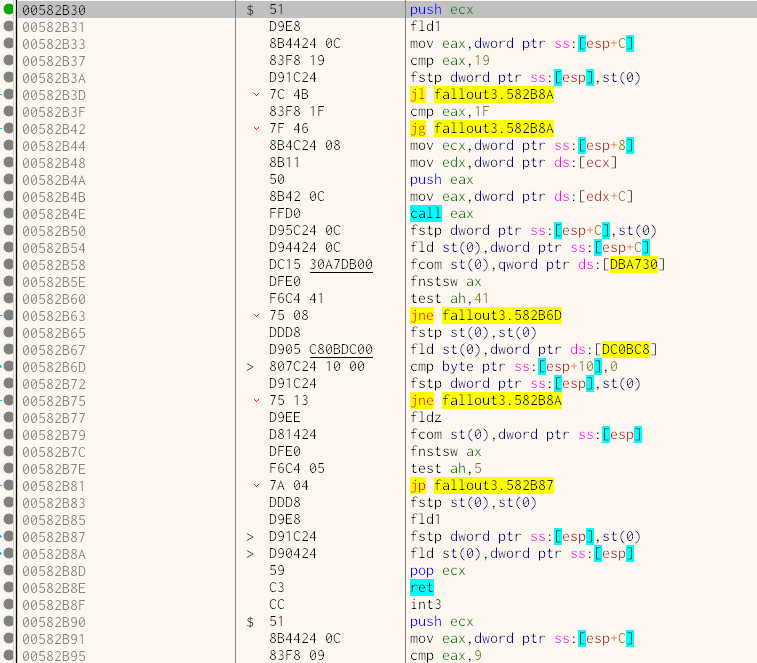Toggle the green breakpoint dot at 00582B30
Screen dimensions: 757x663
[8, 9]
